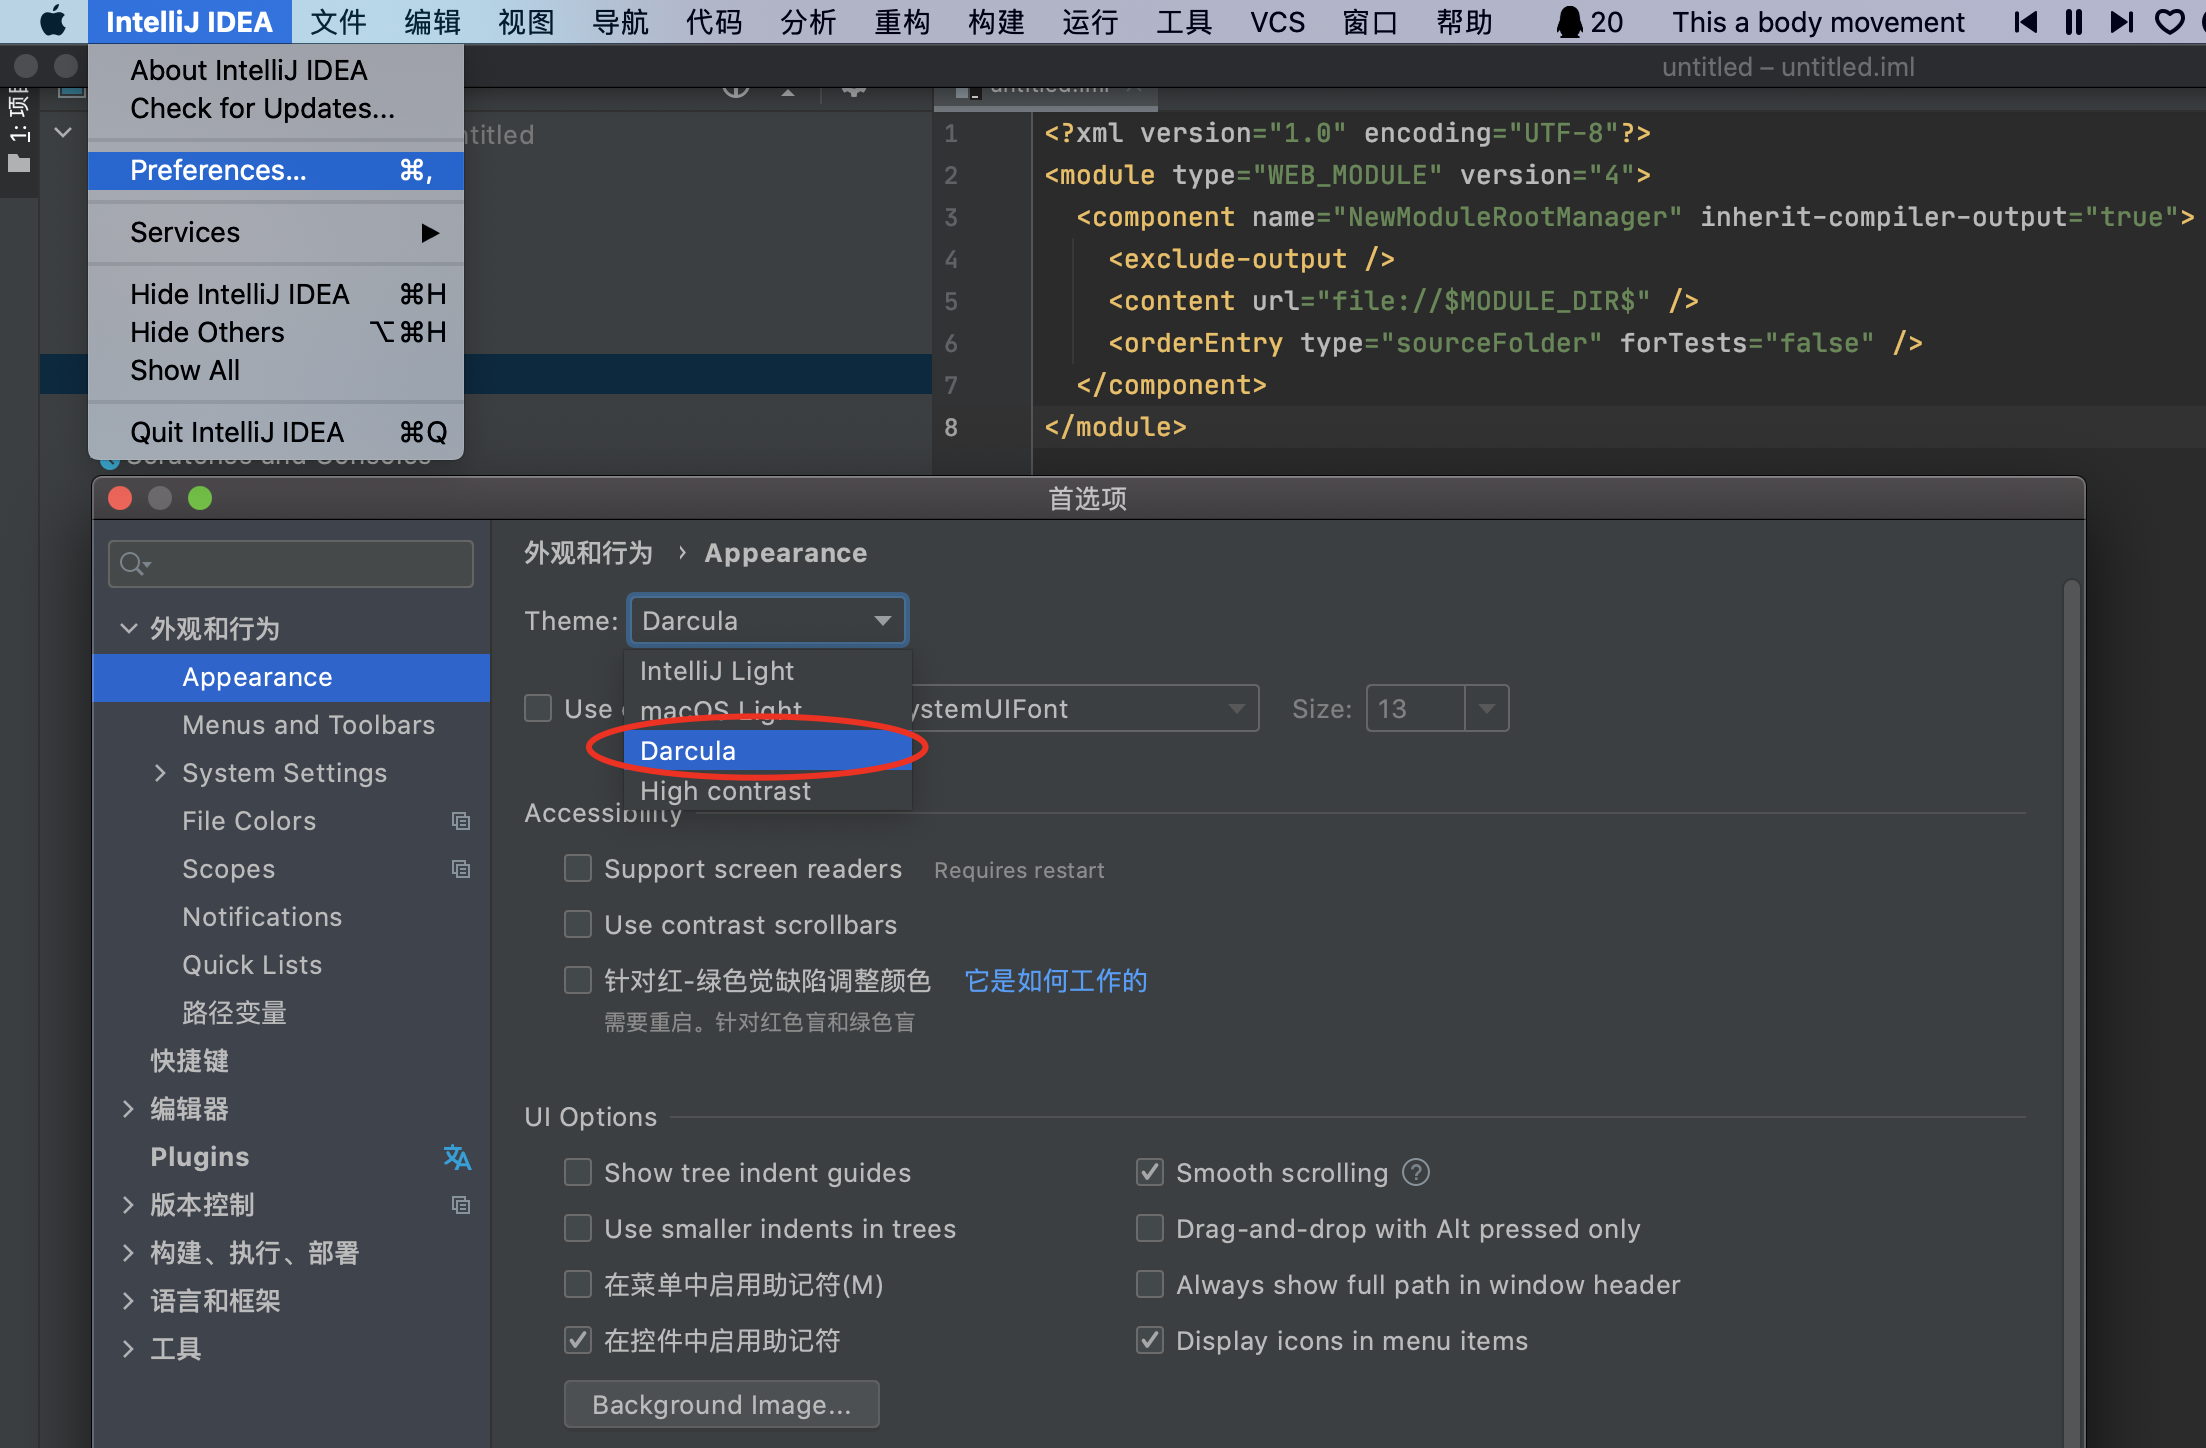The image size is (2206, 1448).
Task: Select Darcula from the theme list
Action: [688, 750]
